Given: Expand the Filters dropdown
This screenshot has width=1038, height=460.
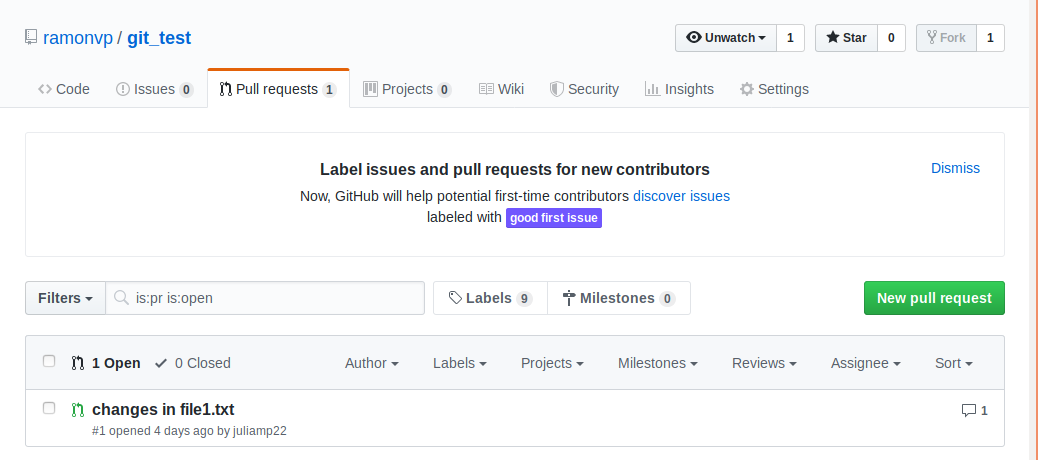Looking at the screenshot, I should [65, 298].
